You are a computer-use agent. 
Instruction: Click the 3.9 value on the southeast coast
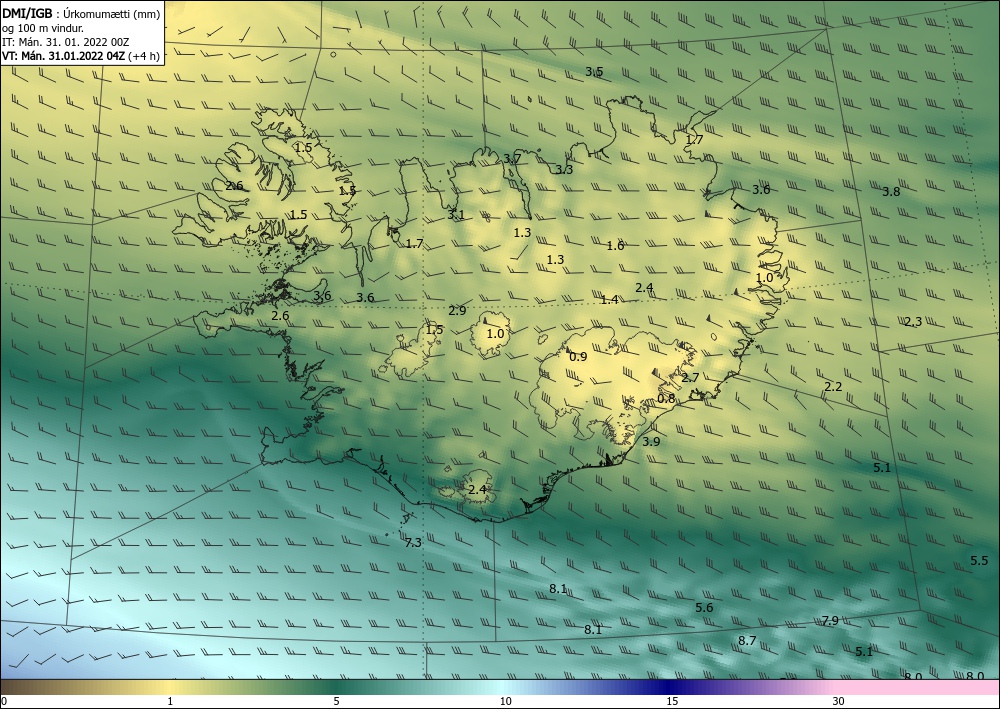tap(651, 441)
